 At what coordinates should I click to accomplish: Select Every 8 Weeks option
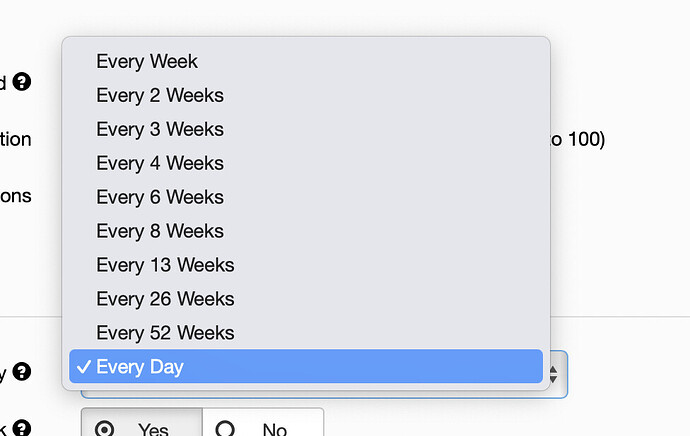tap(306, 231)
